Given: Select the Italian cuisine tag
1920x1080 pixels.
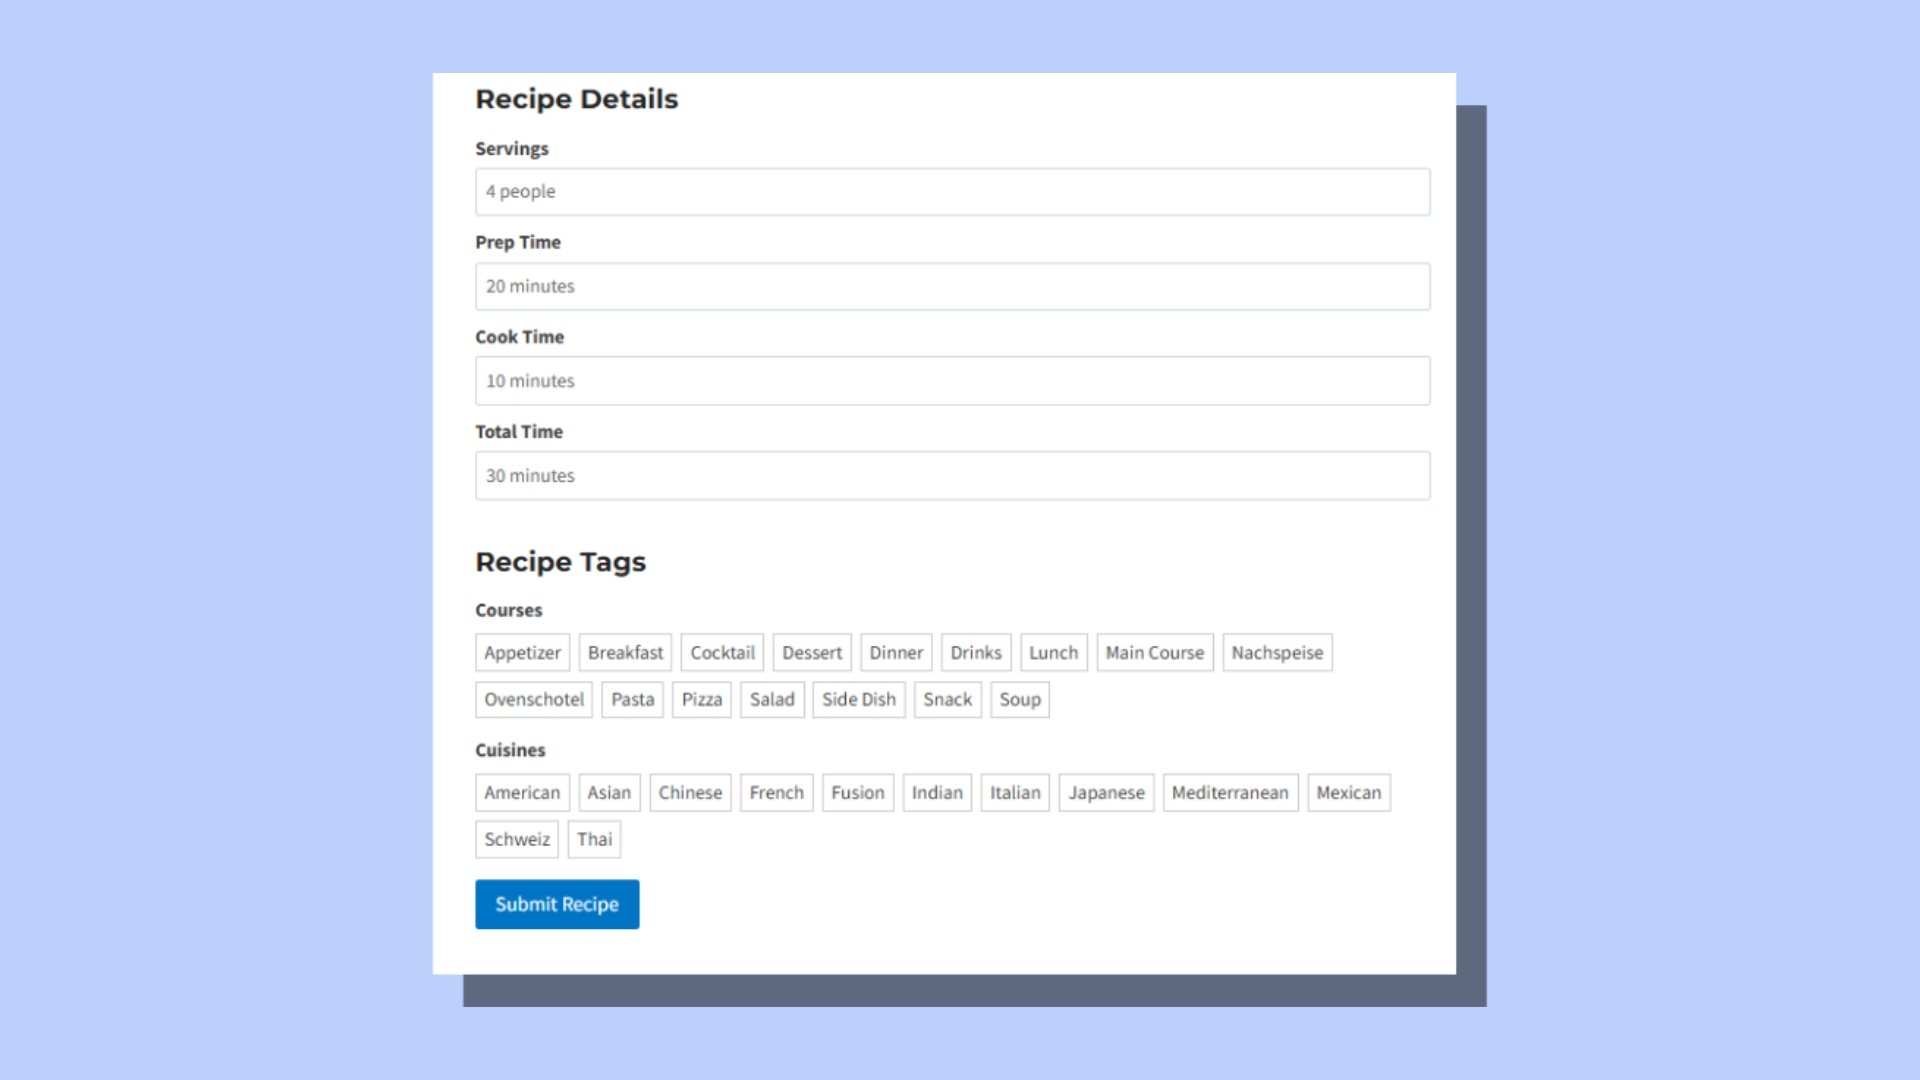Looking at the screenshot, I should [x=1014, y=793].
